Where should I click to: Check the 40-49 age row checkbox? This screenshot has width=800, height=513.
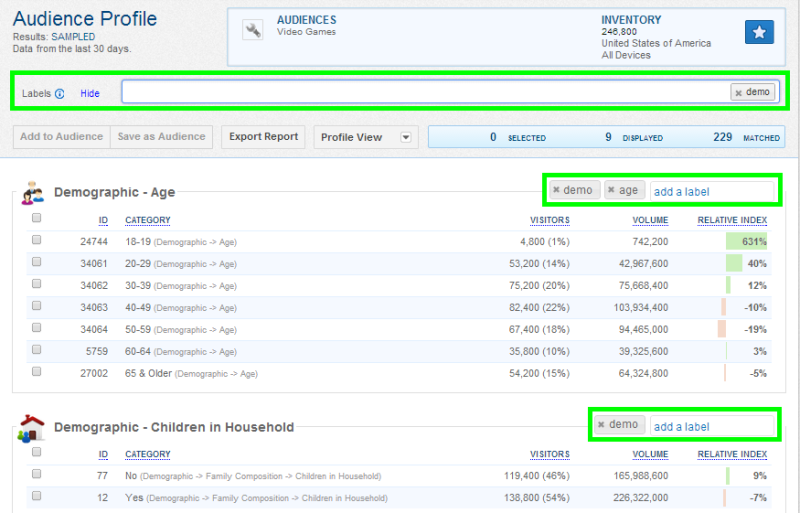[36, 305]
